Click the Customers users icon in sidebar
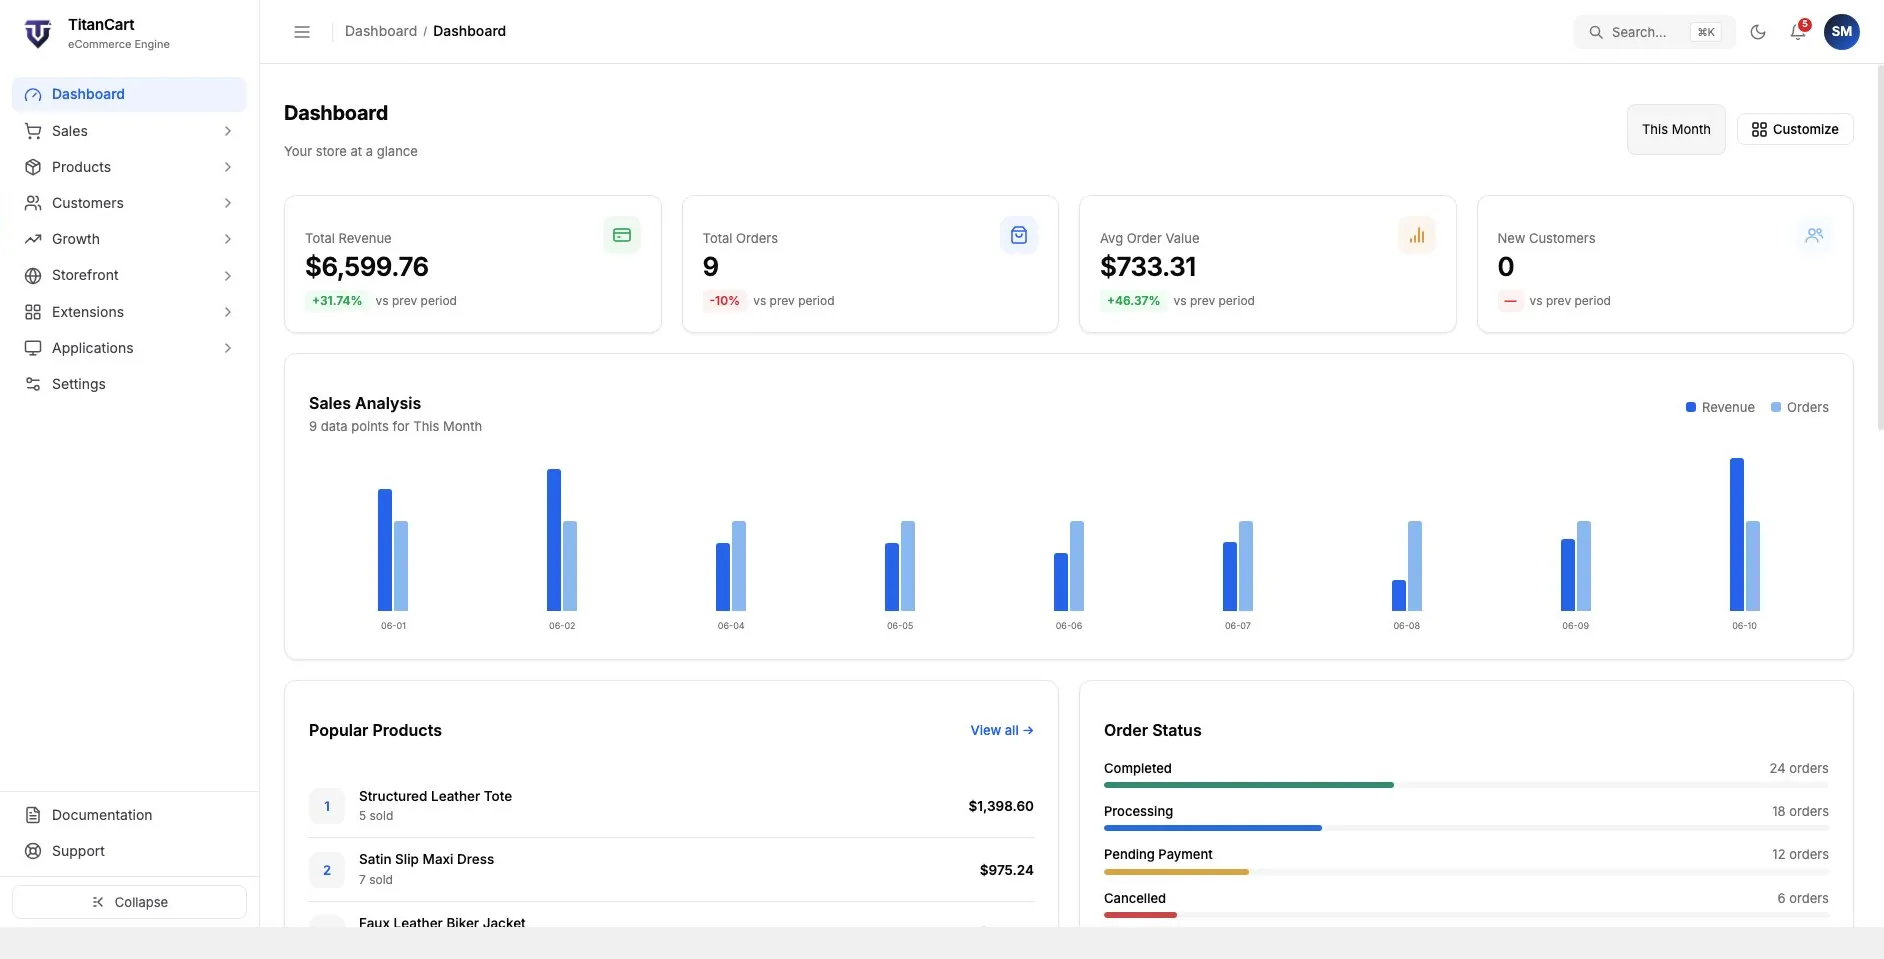This screenshot has width=1884, height=959. pyautogui.click(x=33, y=203)
